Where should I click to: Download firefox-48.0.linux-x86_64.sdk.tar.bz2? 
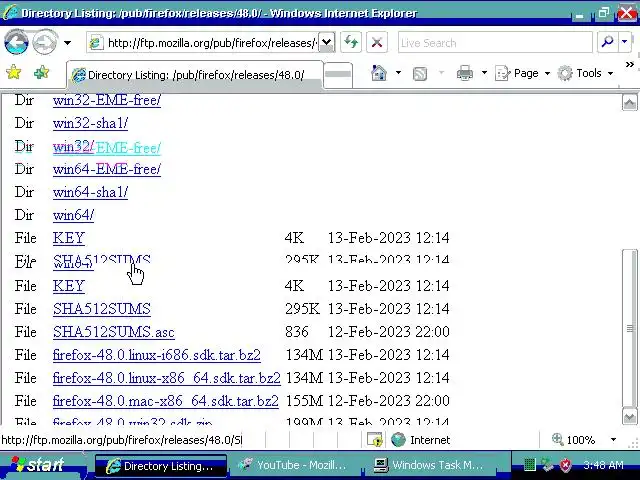click(x=167, y=378)
